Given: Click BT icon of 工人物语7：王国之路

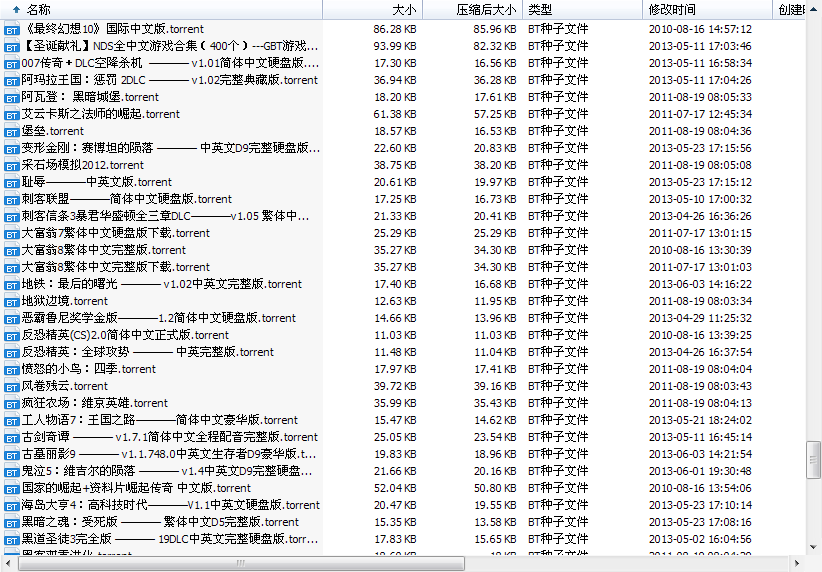Looking at the screenshot, I should point(12,420).
